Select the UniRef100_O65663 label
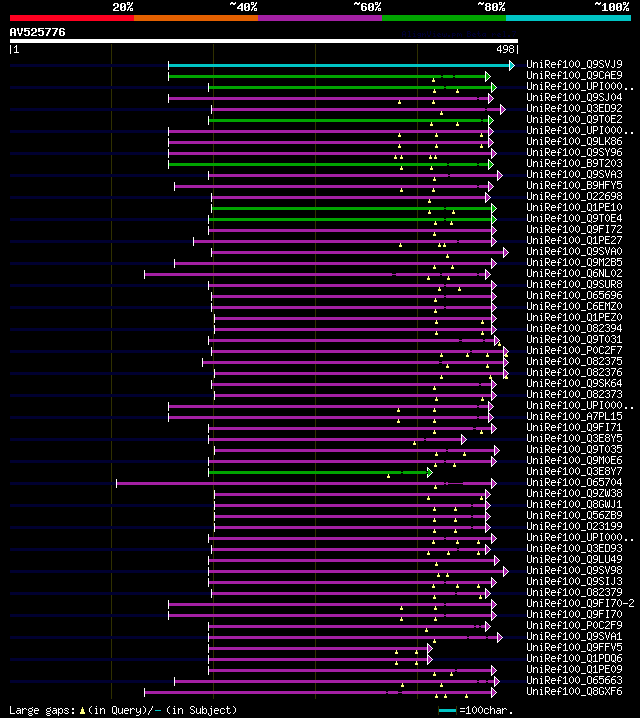The width and height of the screenshot is (640, 718). tap(574, 680)
